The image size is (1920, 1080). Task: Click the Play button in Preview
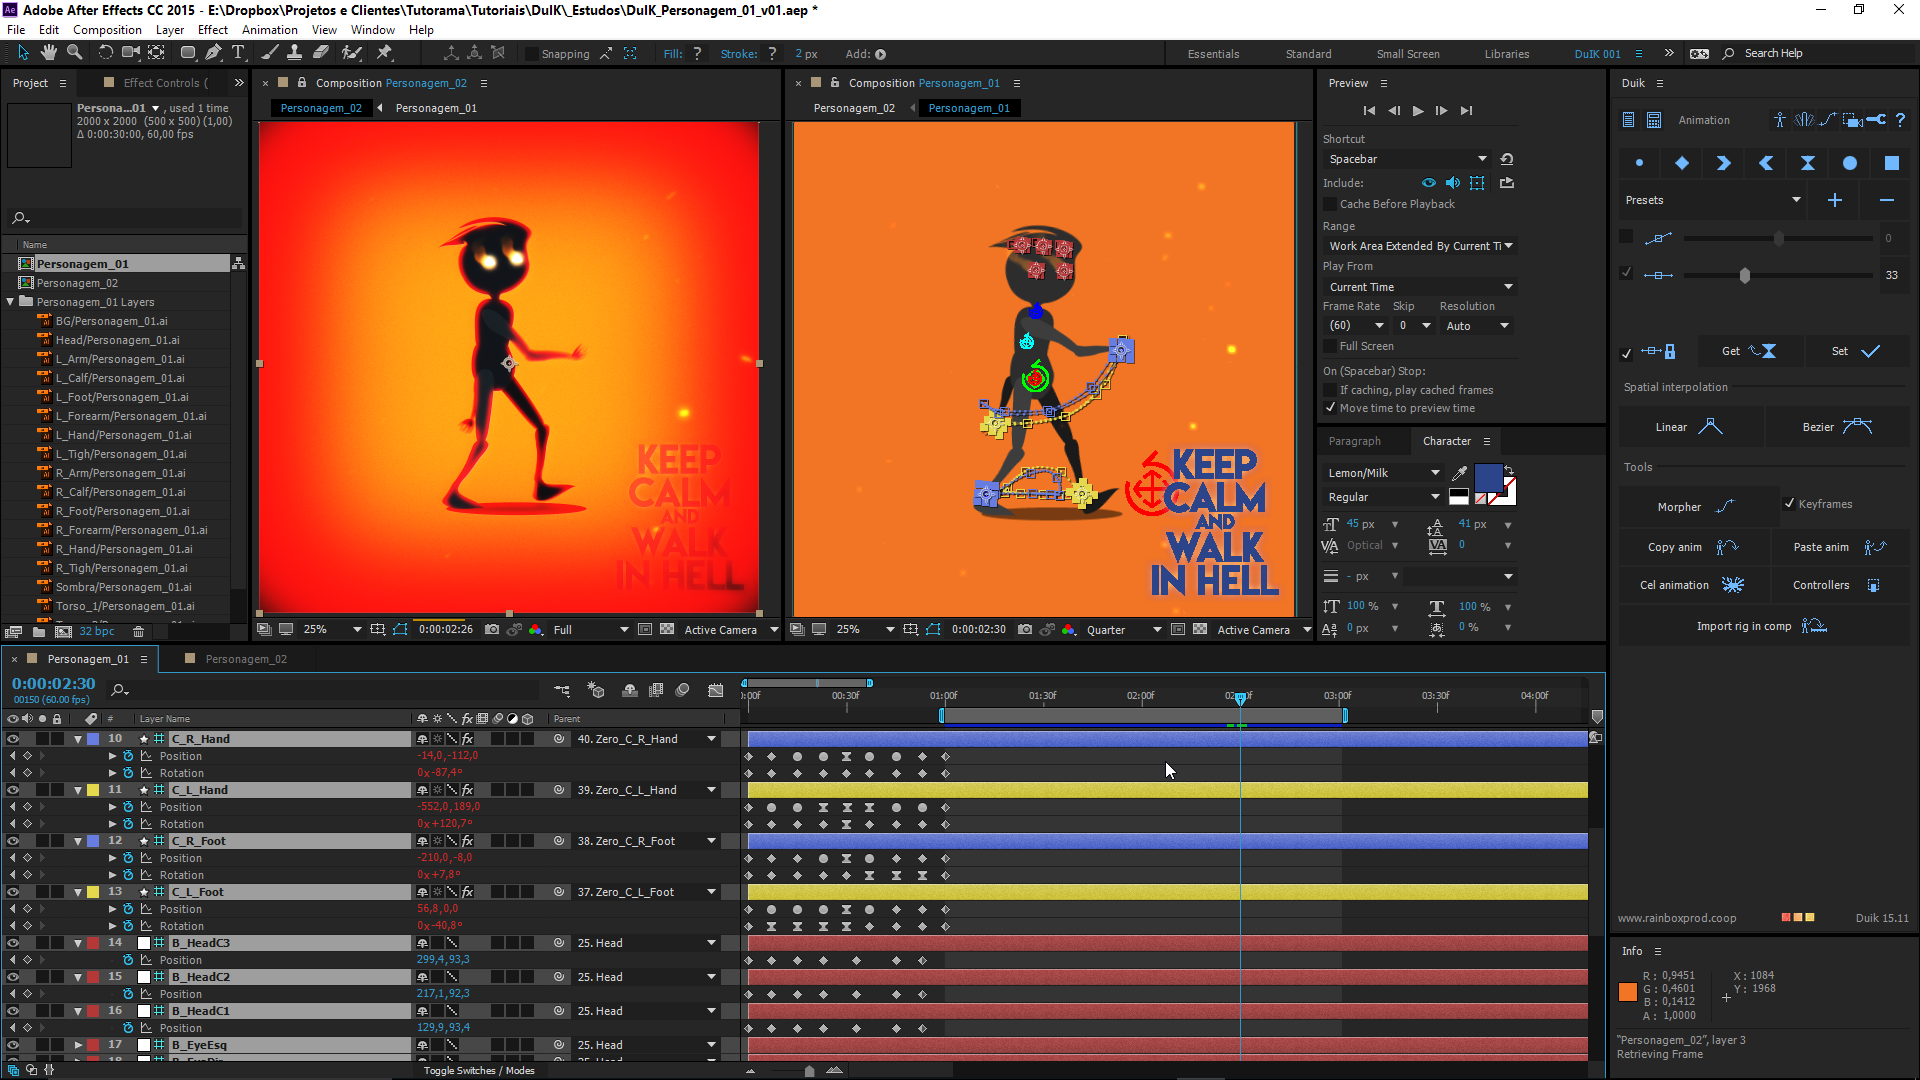[1417, 111]
